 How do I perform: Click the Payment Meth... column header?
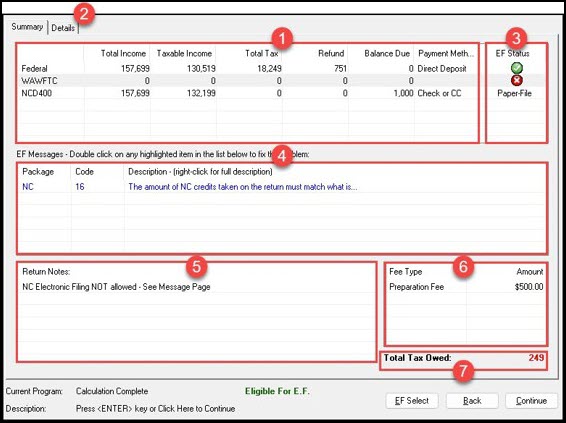pyautogui.click(x=446, y=53)
